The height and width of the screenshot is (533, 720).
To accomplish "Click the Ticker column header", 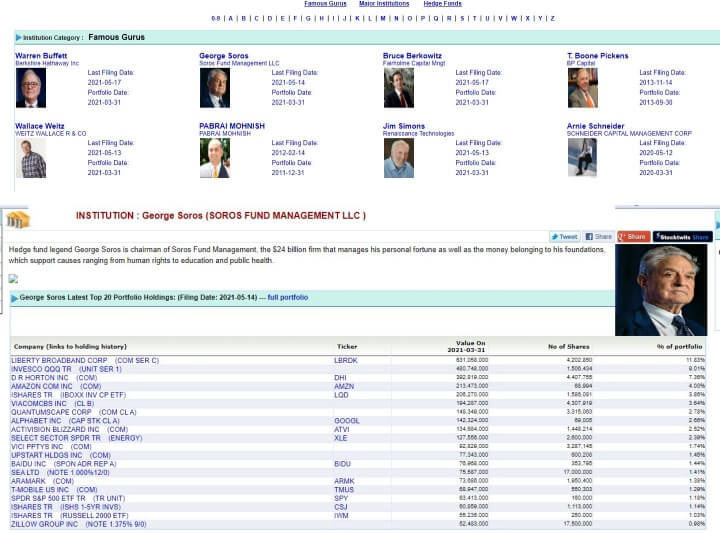I will pos(347,347).
